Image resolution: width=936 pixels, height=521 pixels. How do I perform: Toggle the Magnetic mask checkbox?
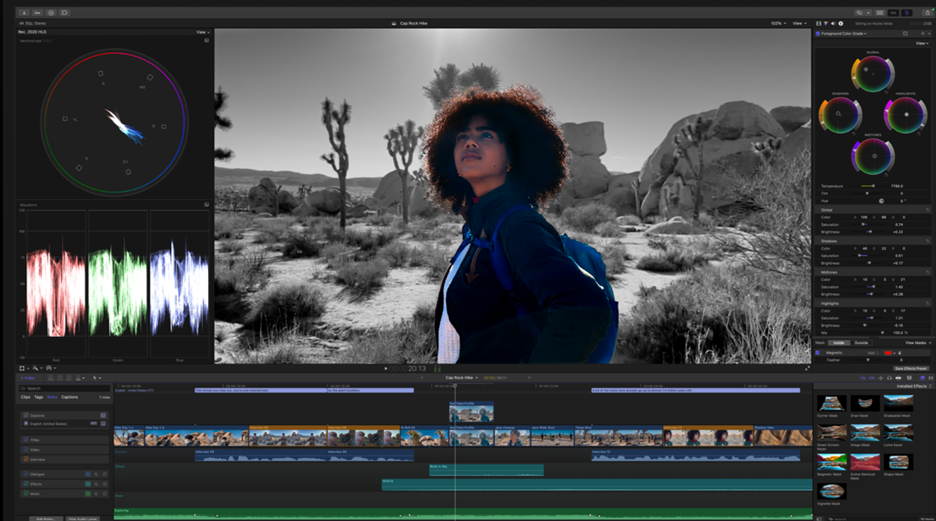pyautogui.click(x=817, y=353)
